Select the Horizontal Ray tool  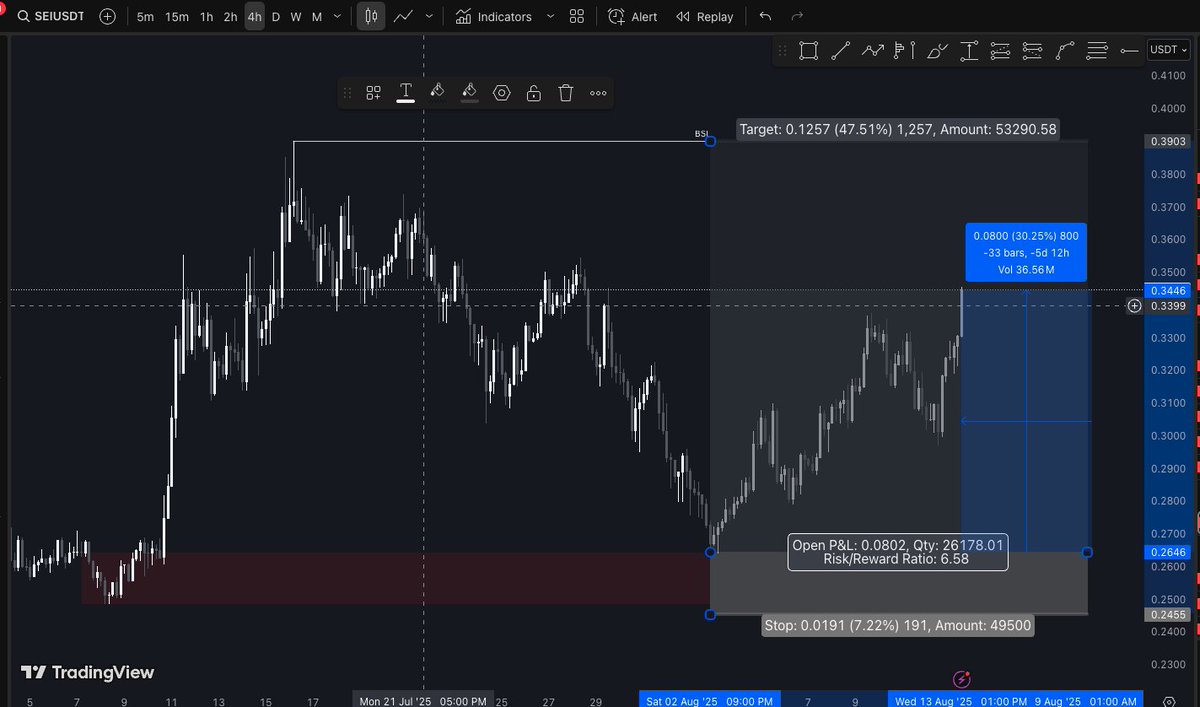(1129, 51)
